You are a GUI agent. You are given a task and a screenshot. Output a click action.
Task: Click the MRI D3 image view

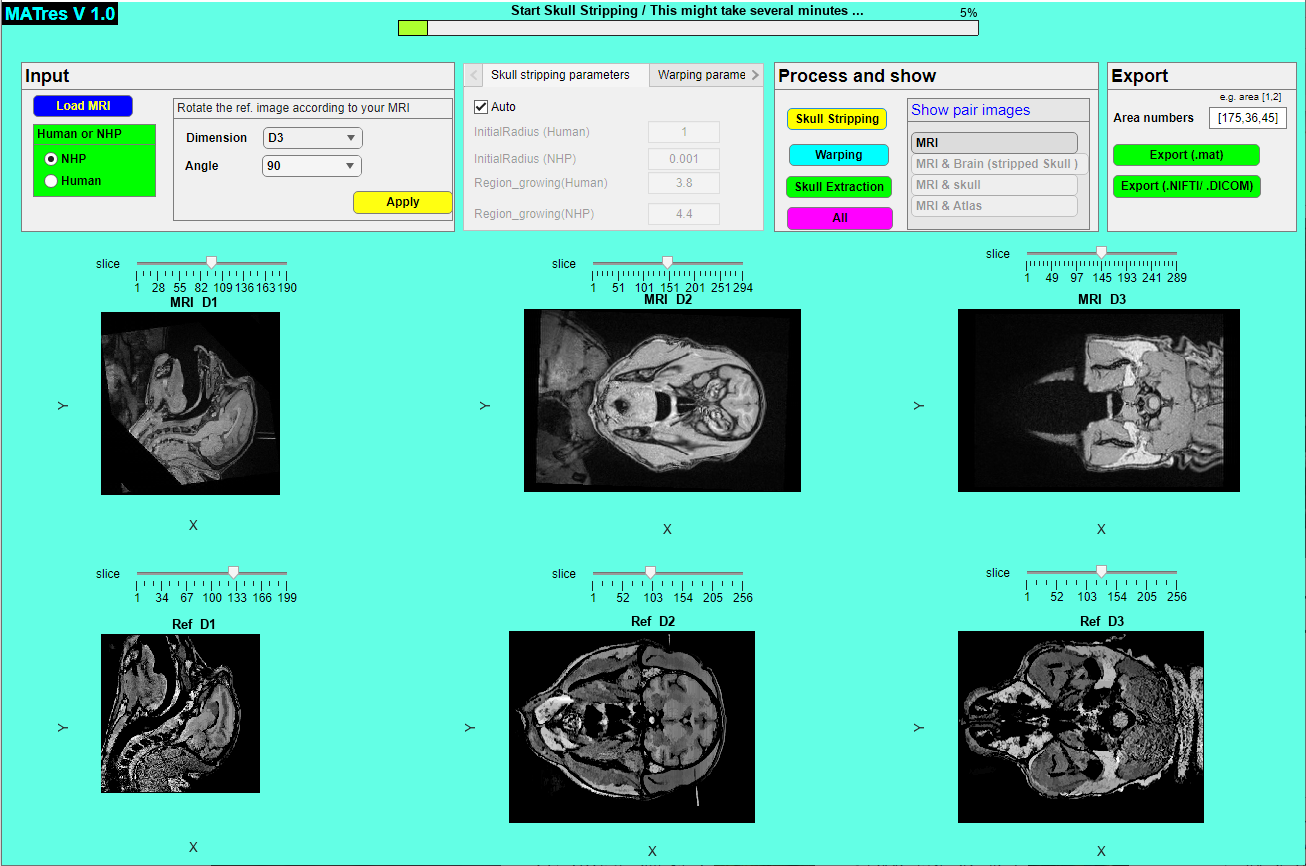pyautogui.click(x=1099, y=400)
